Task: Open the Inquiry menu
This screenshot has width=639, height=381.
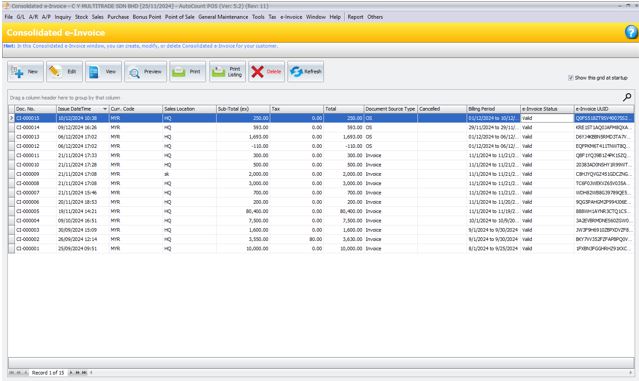Action: [63, 17]
